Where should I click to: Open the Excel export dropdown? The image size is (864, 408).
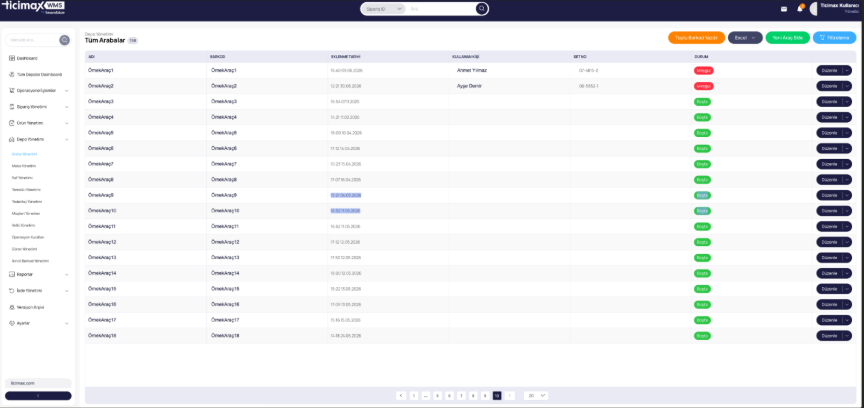[x=745, y=37]
